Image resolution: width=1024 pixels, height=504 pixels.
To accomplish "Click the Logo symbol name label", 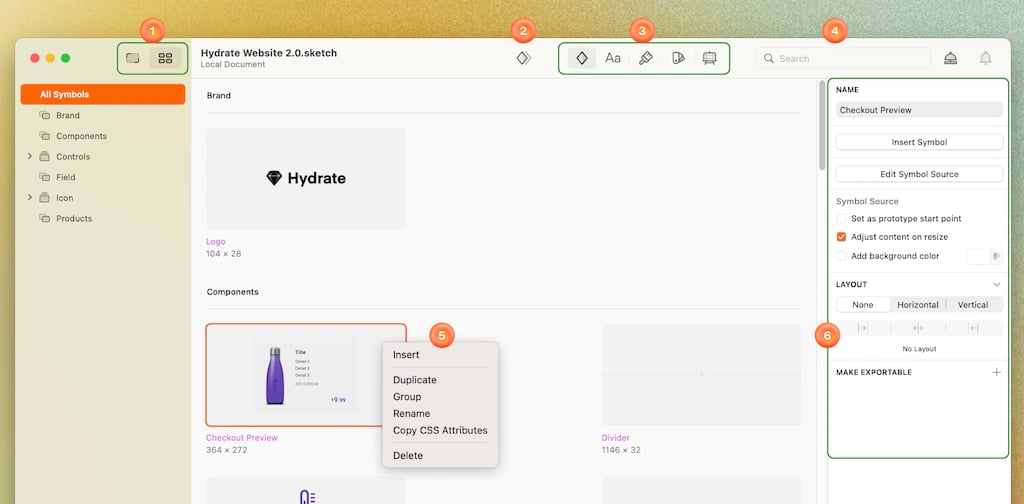I will tap(216, 242).
